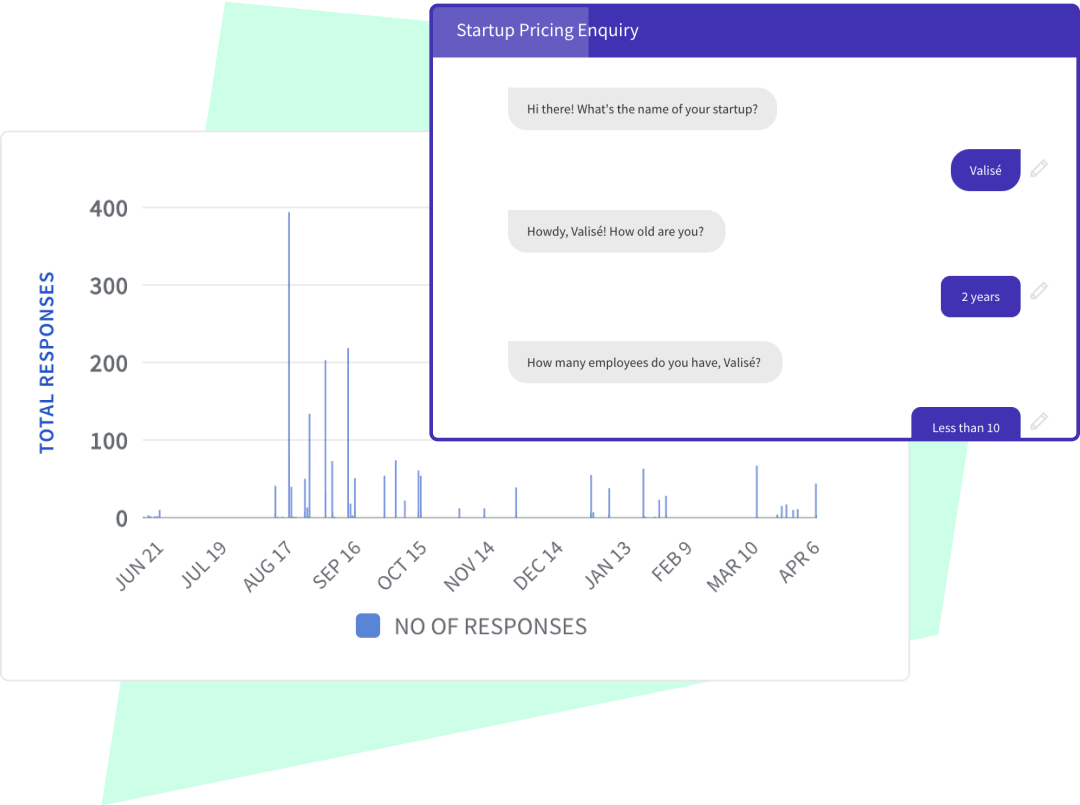Click the "JUN 21" axis label

pyautogui.click(x=138, y=560)
